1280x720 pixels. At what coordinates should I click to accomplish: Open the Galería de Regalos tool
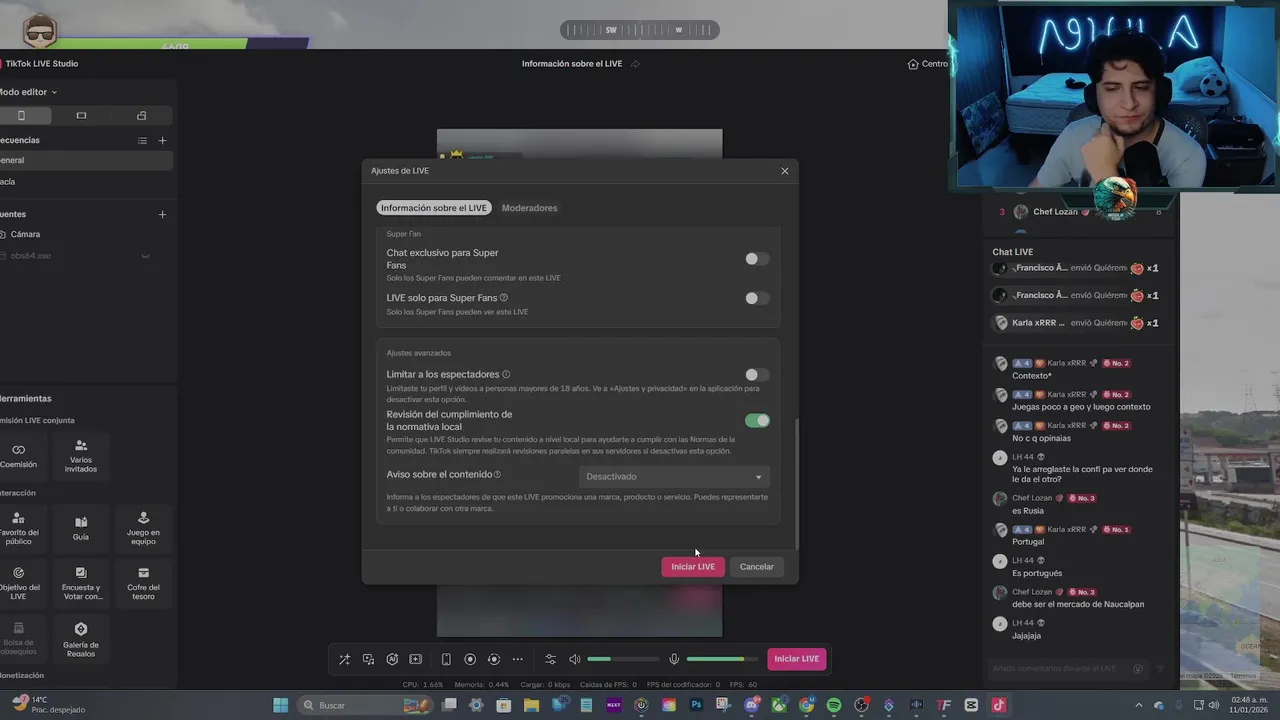tap(81, 637)
